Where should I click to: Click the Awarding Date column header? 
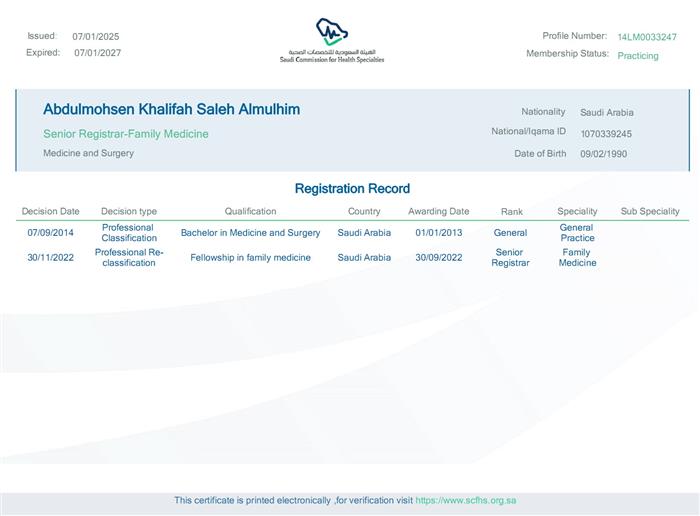(x=438, y=212)
